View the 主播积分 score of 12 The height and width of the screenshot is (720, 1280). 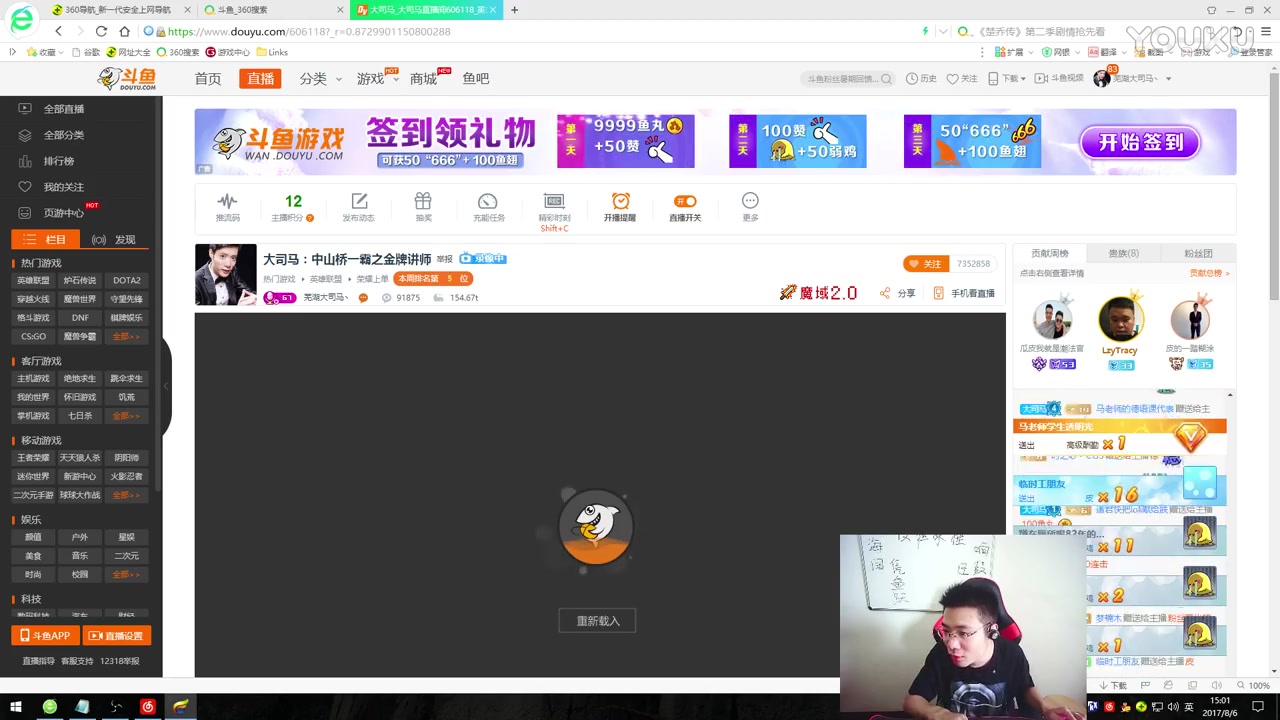point(293,207)
